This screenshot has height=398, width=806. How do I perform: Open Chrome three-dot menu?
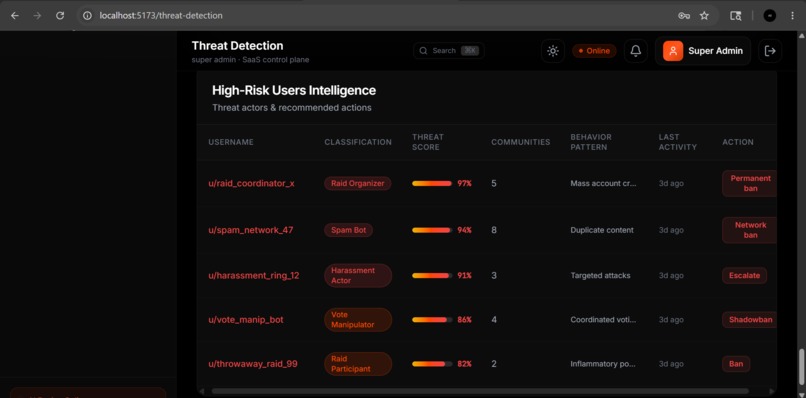pyautogui.click(x=792, y=15)
